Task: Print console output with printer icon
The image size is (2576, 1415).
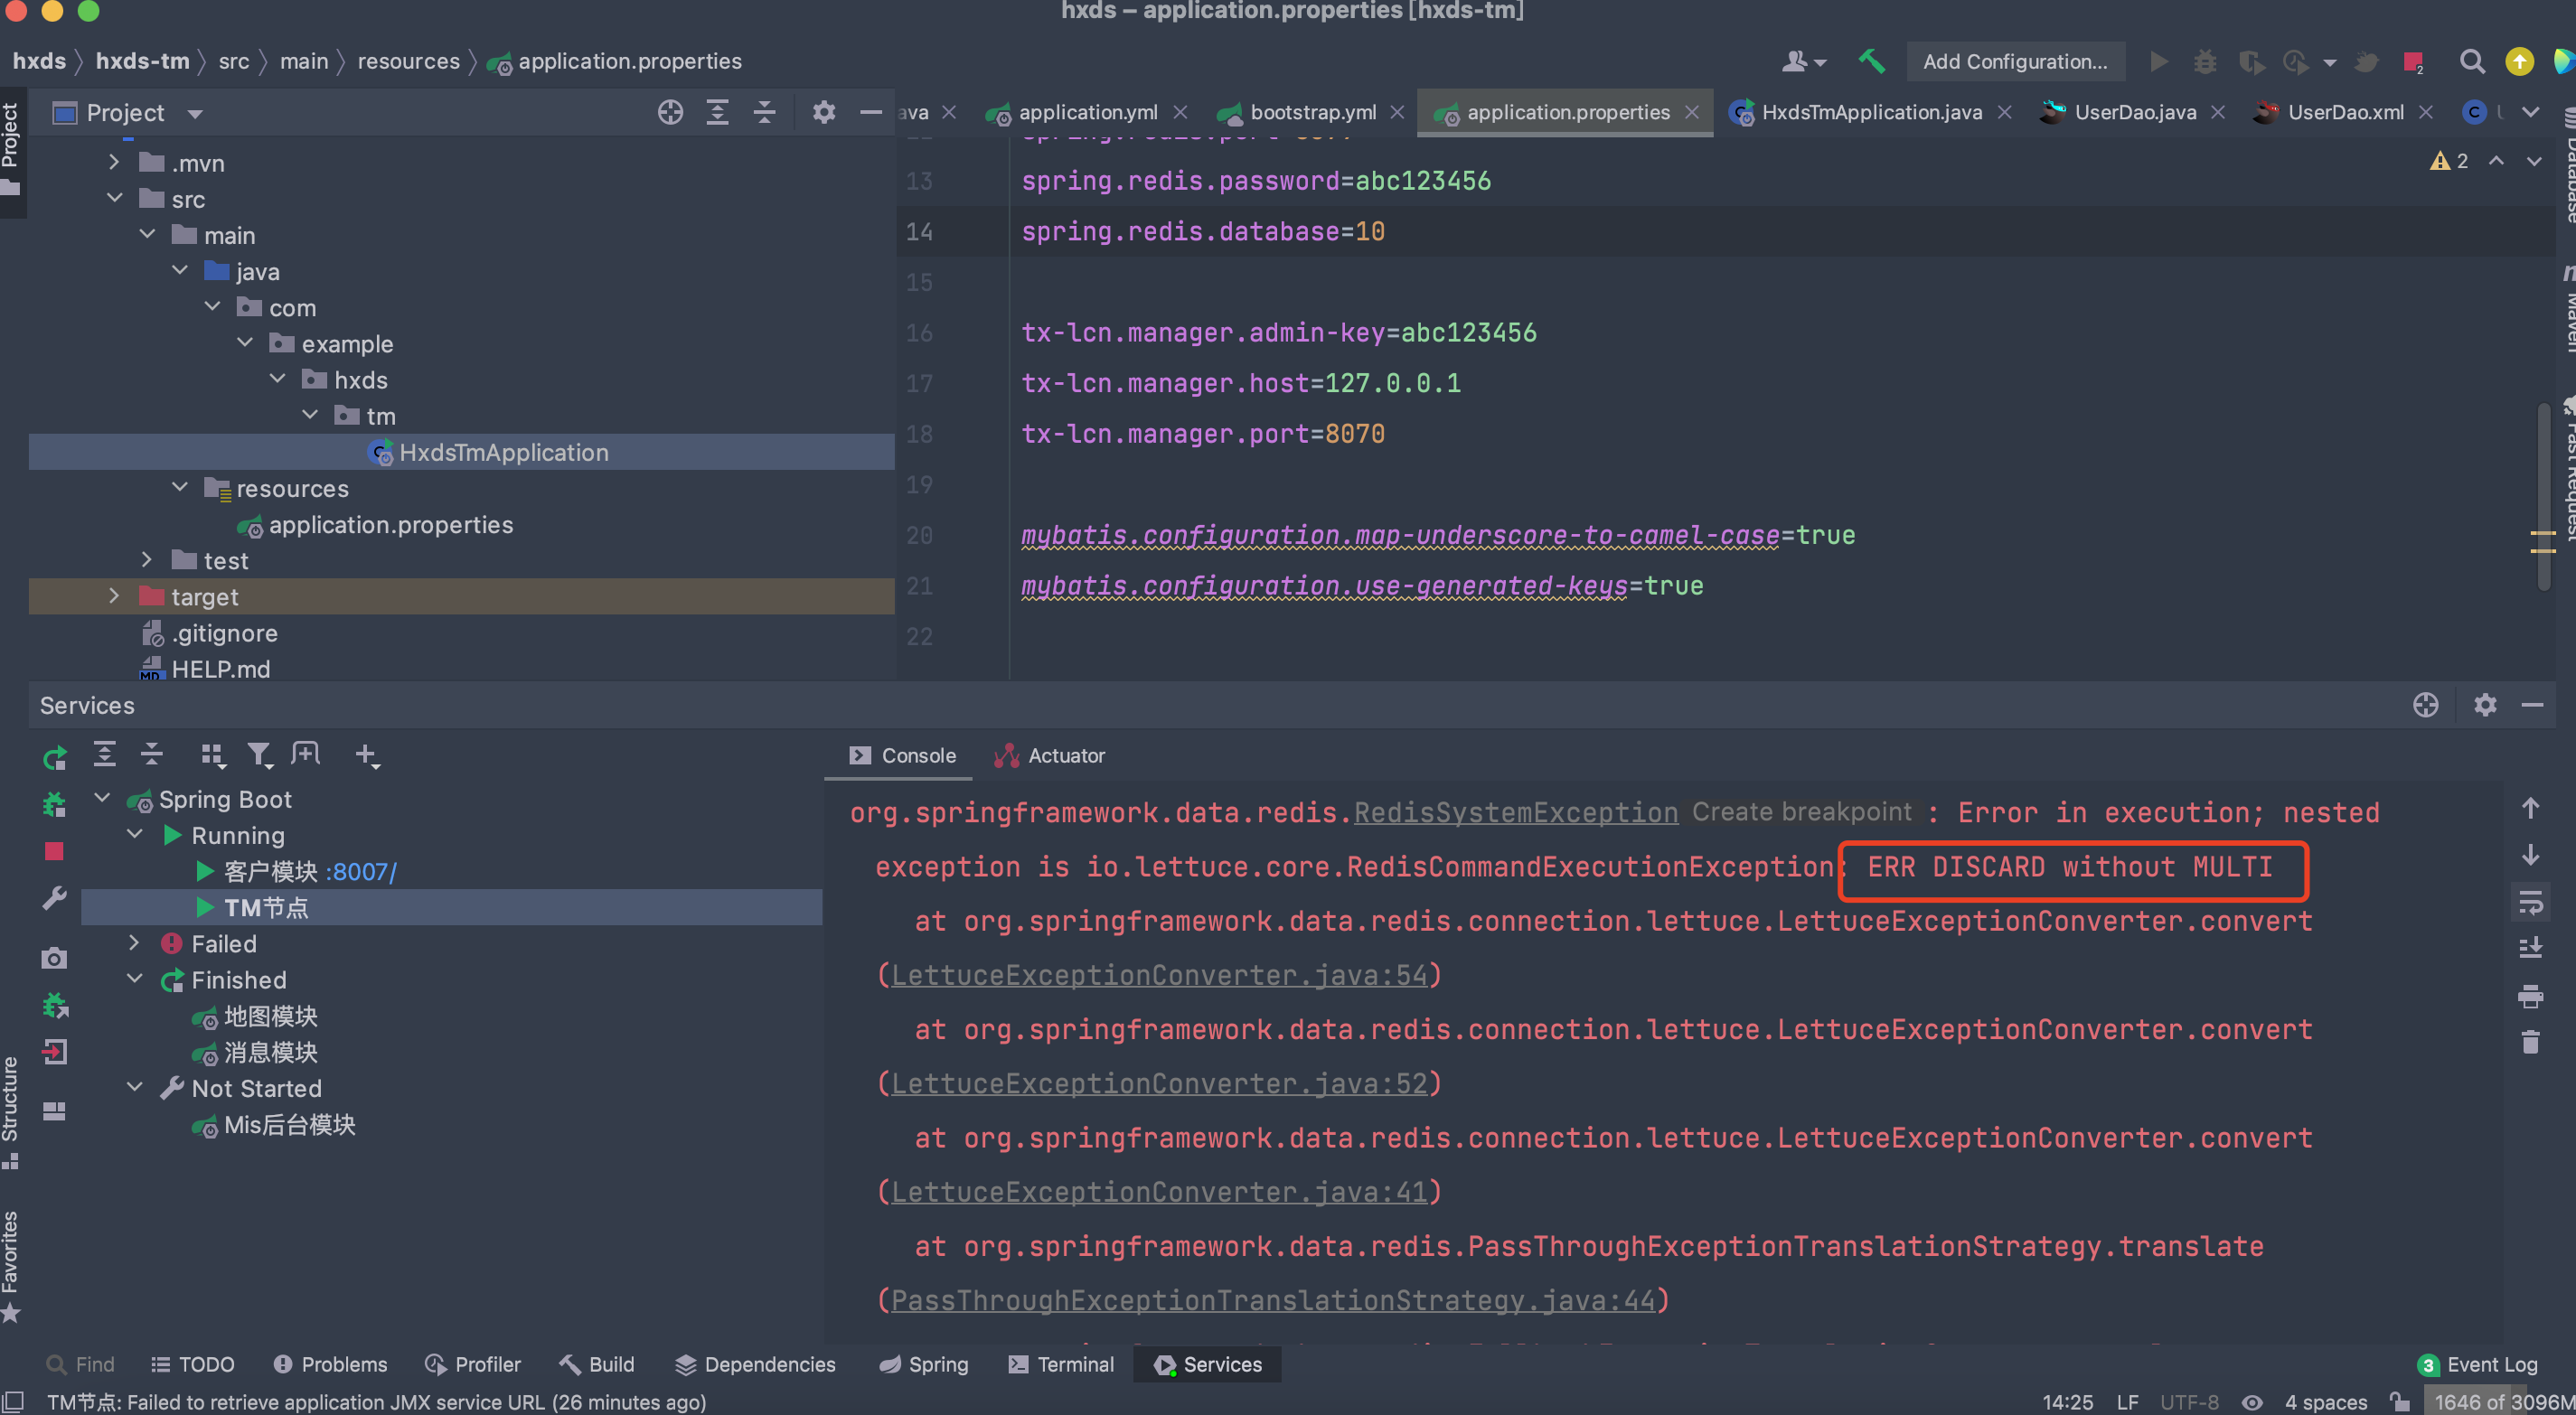Action: click(x=2530, y=996)
